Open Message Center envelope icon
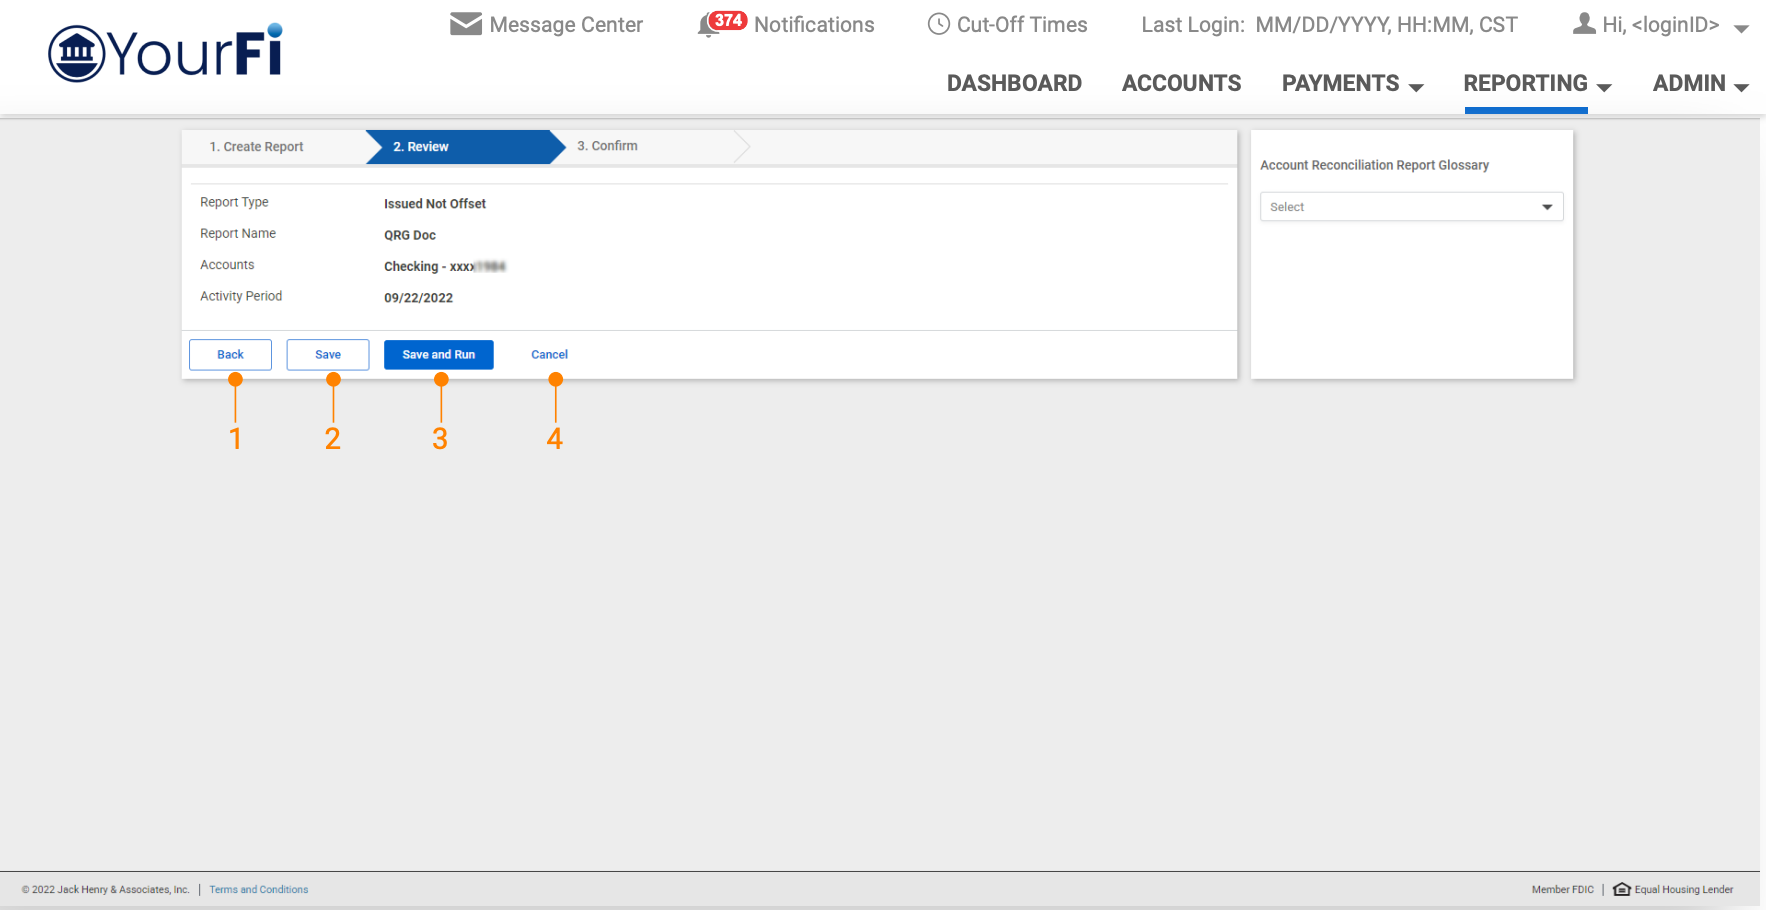 click(466, 24)
